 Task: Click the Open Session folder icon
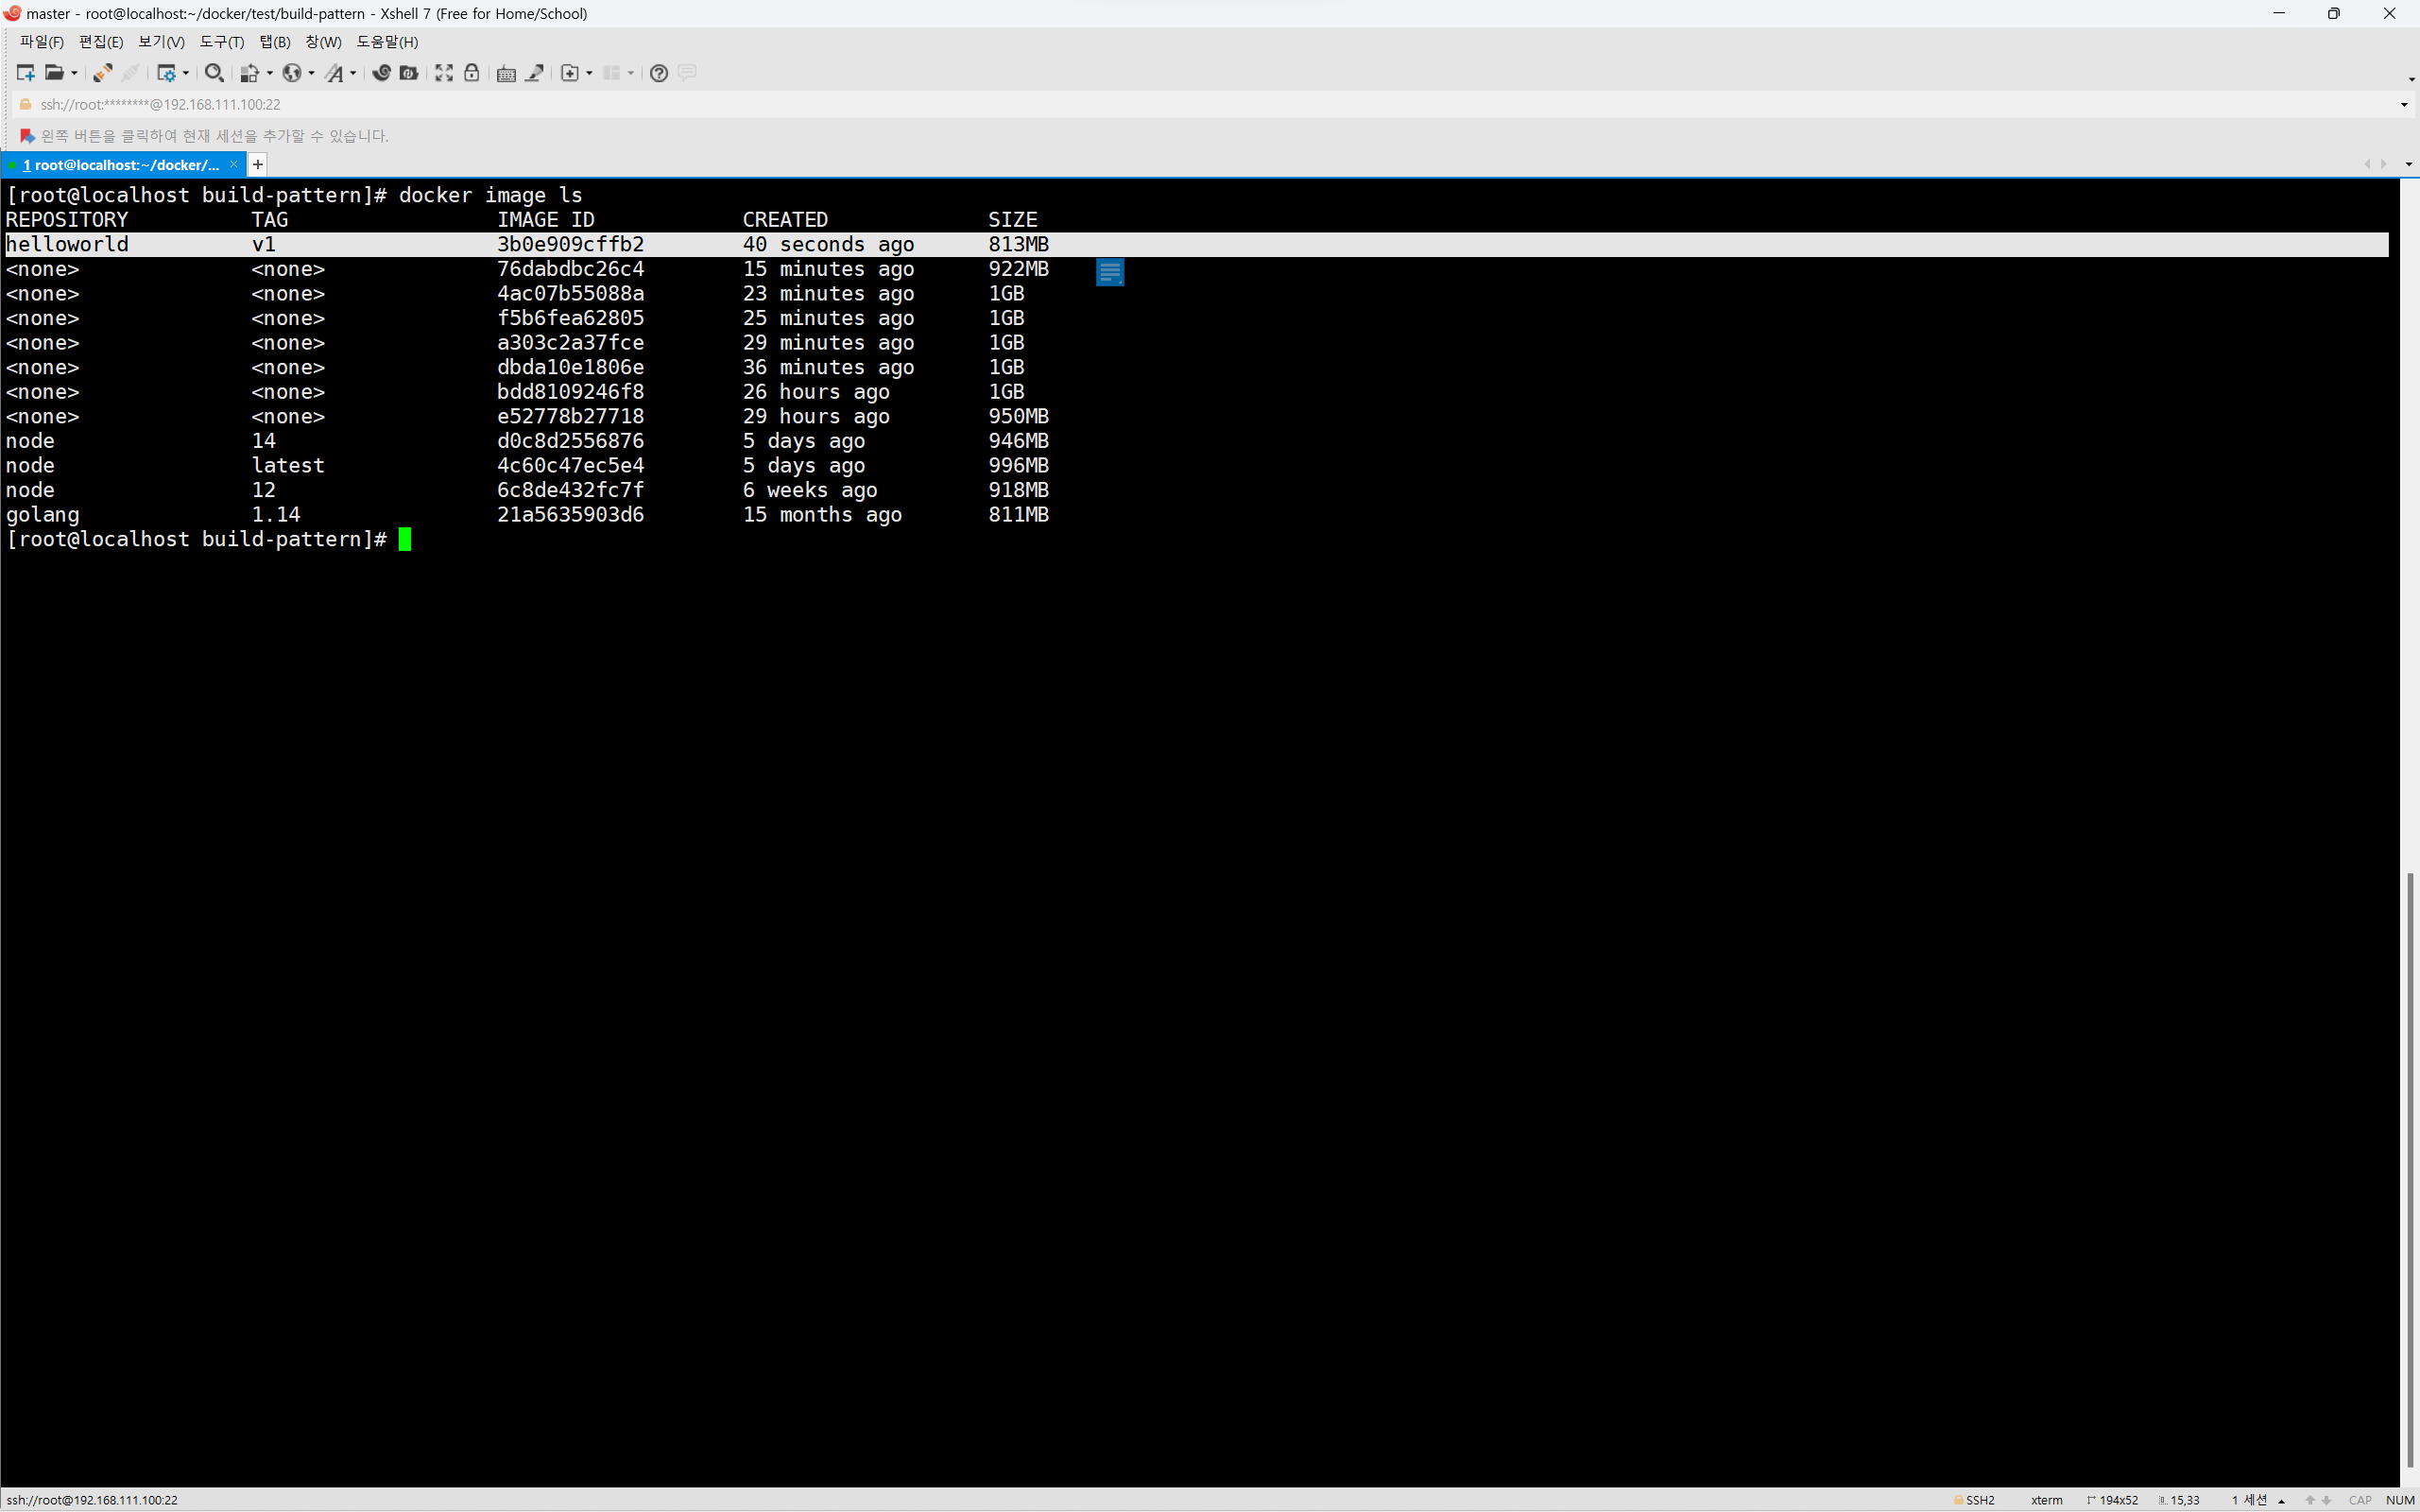pos(54,73)
